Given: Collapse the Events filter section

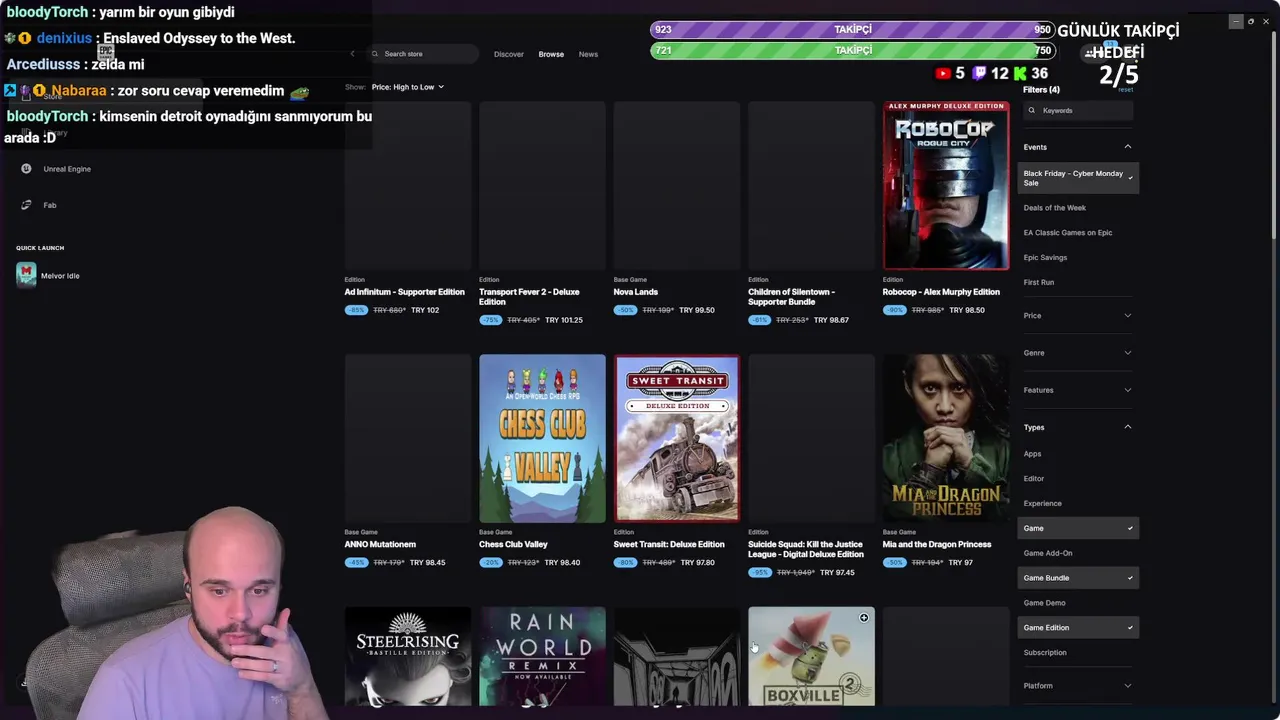Looking at the screenshot, I should click(x=1078, y=147).
